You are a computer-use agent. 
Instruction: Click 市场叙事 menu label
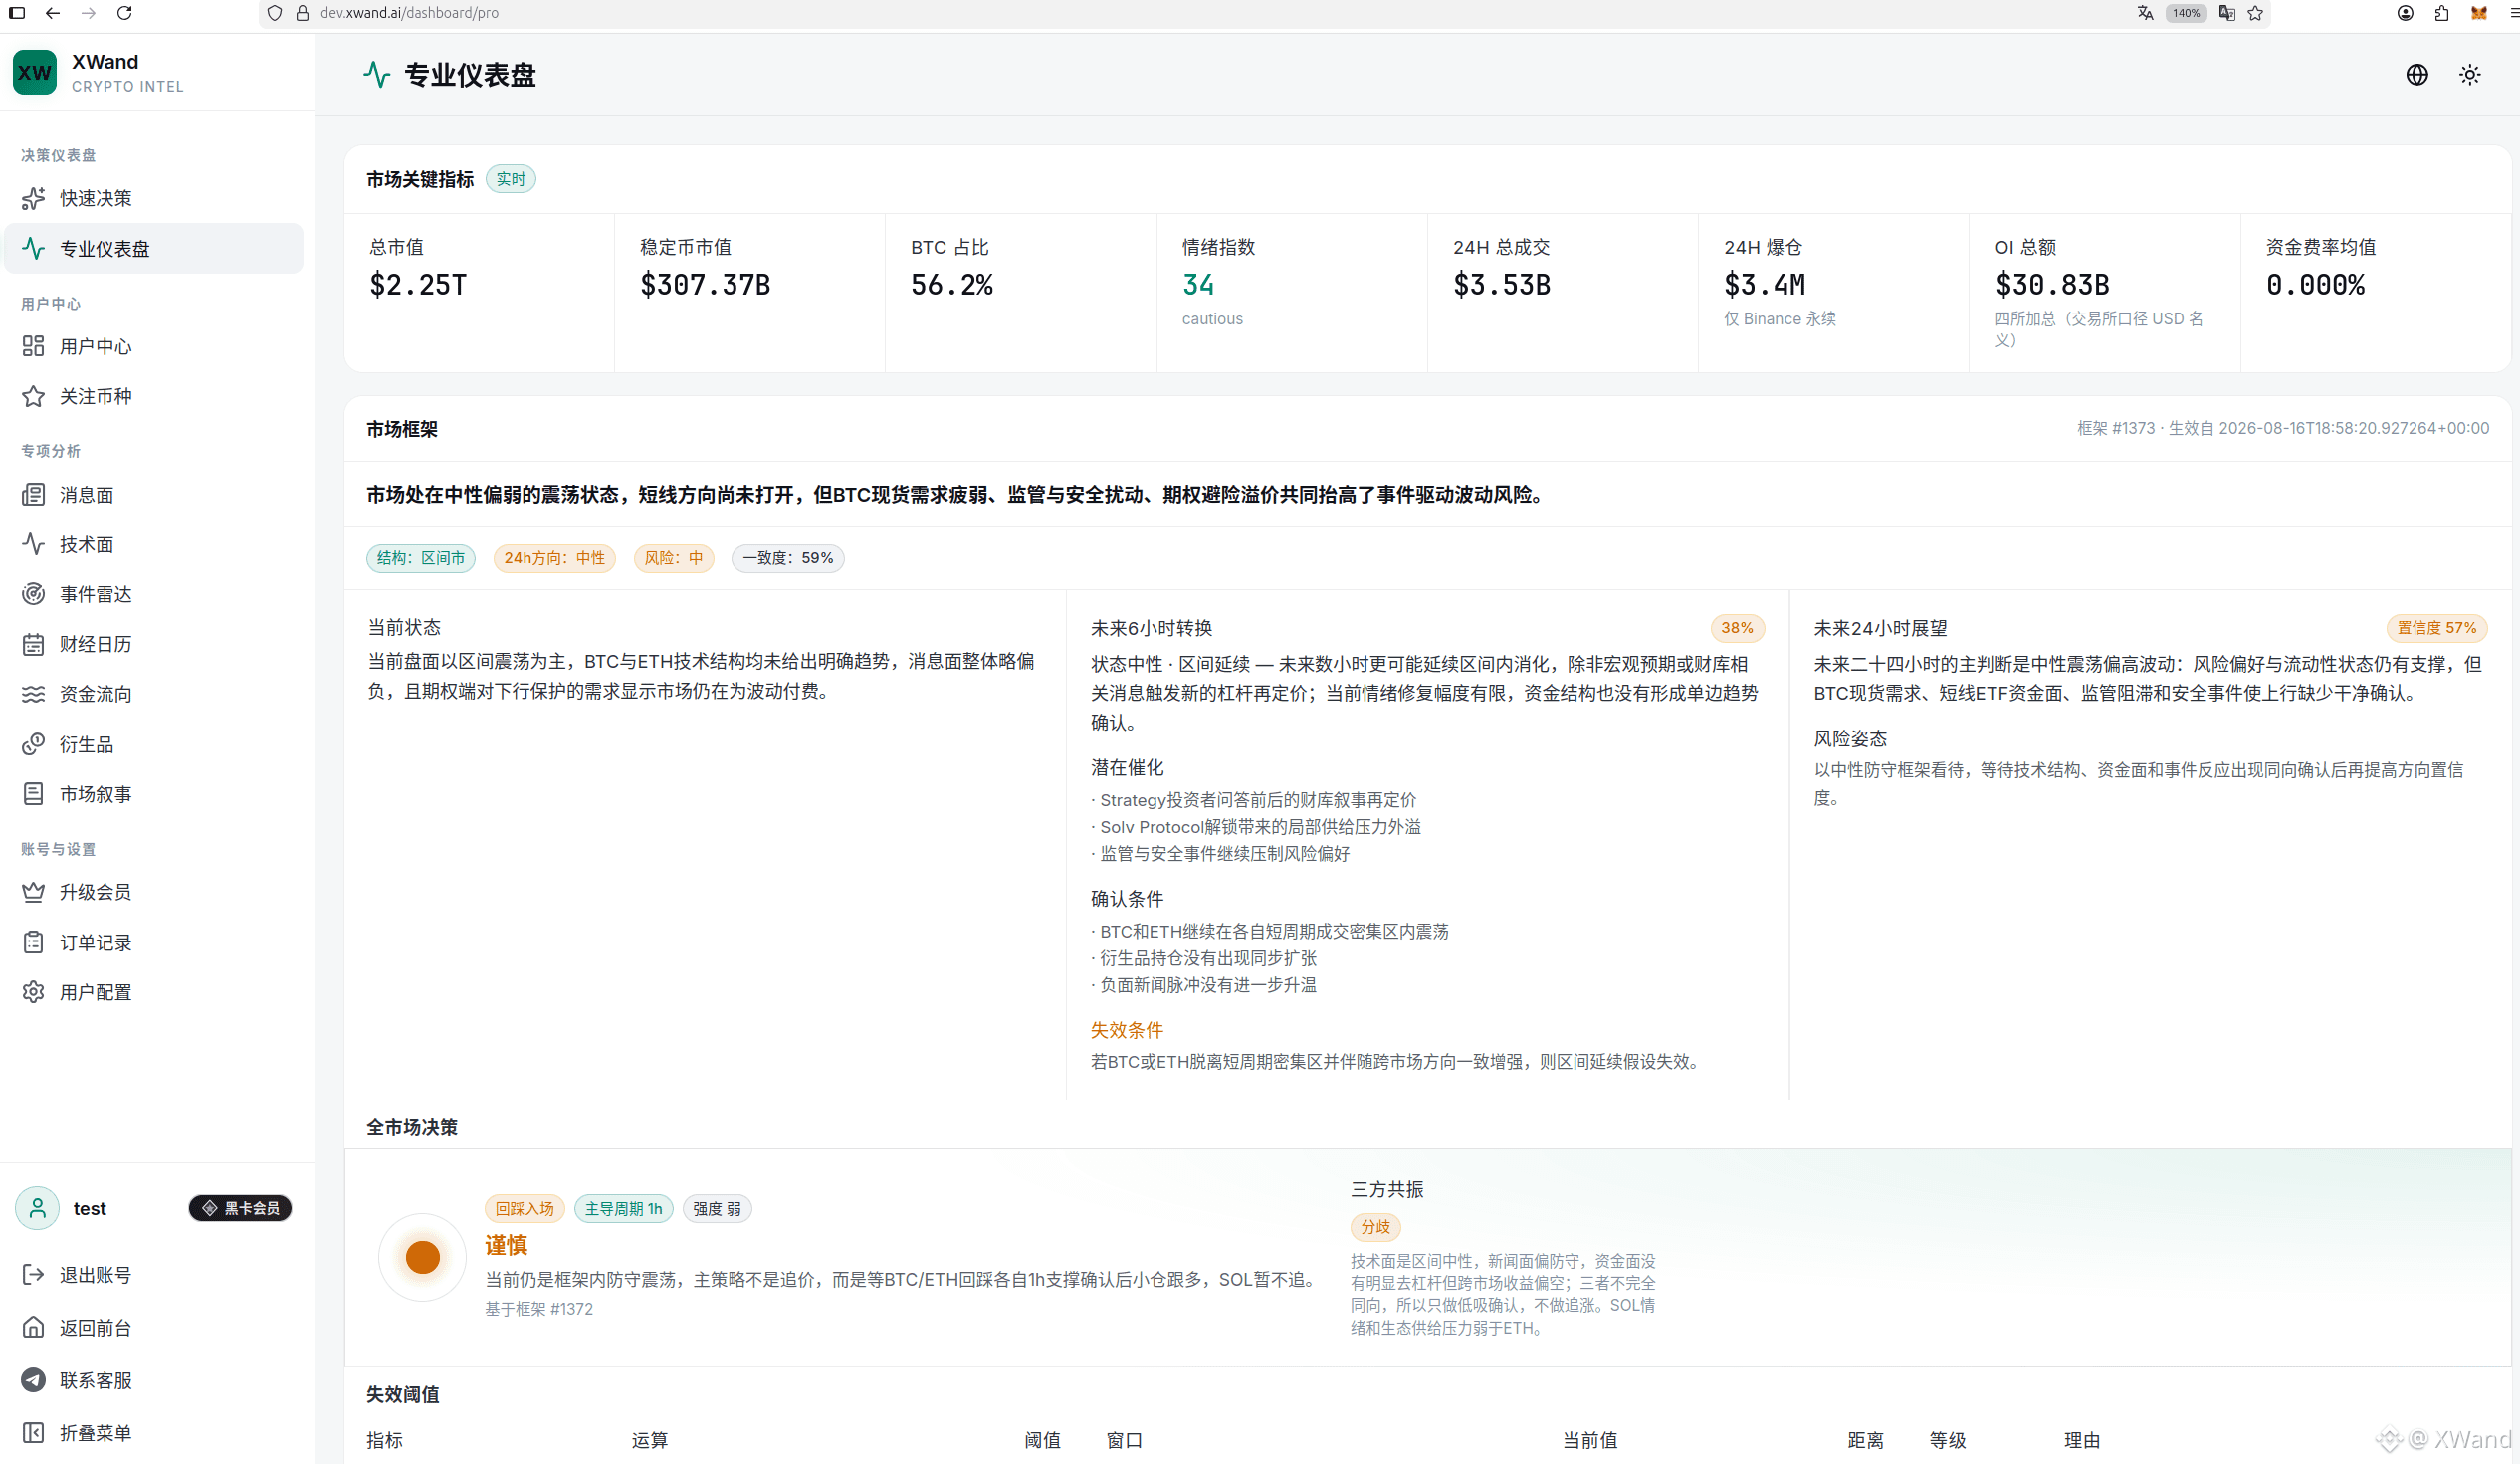point(96,794)
